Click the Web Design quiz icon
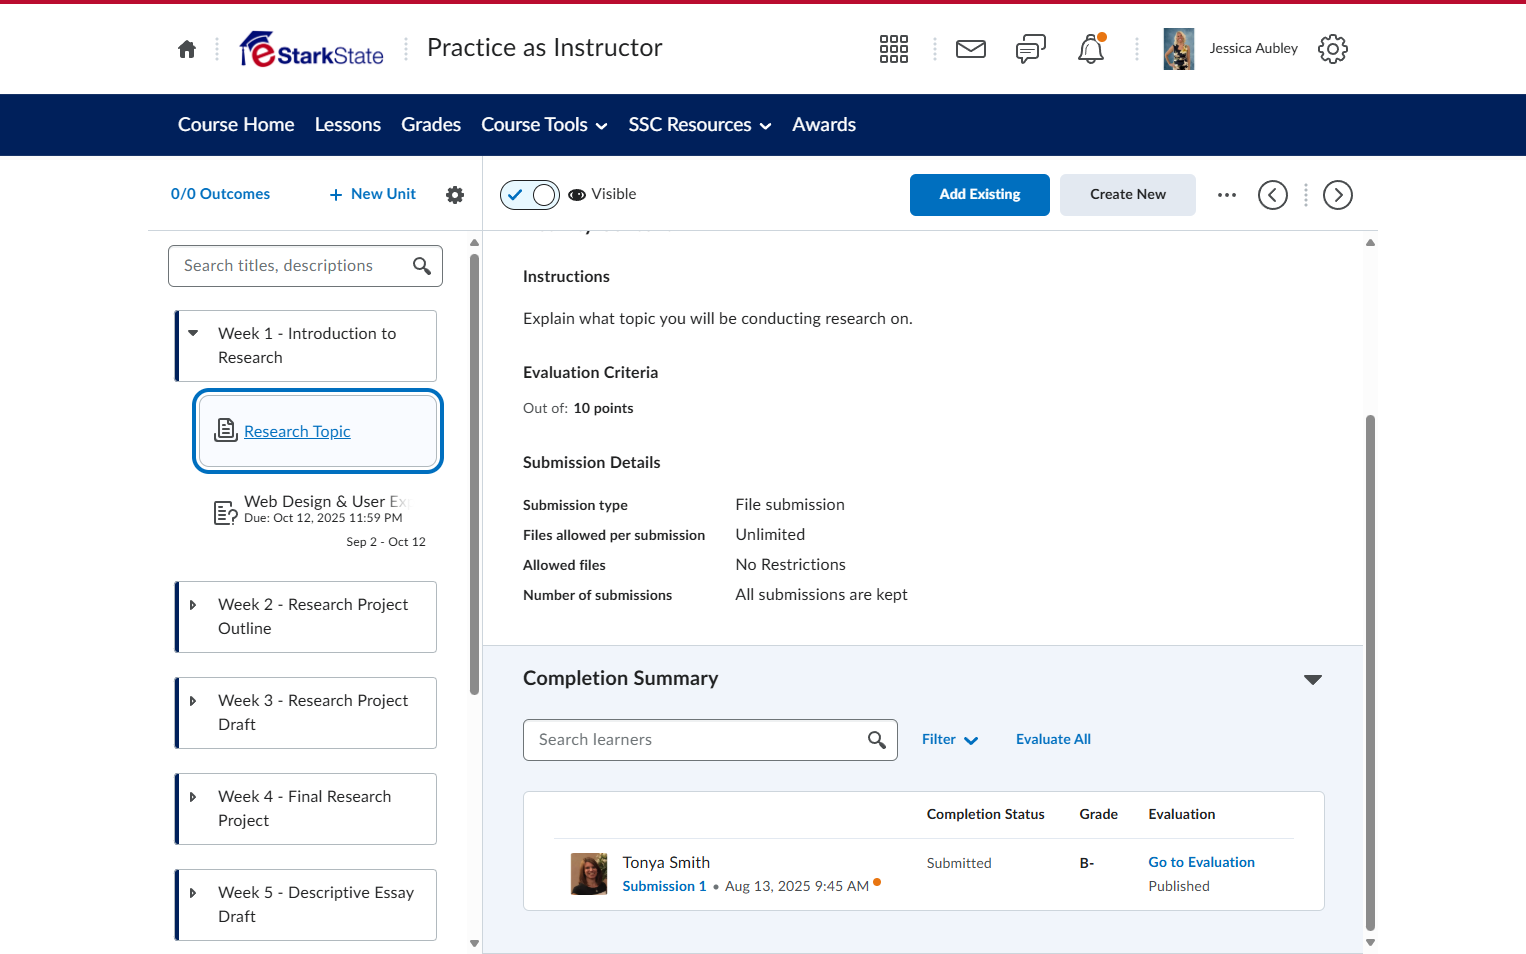This screenshot has height=954, width=1526. (x=226, y=513)
